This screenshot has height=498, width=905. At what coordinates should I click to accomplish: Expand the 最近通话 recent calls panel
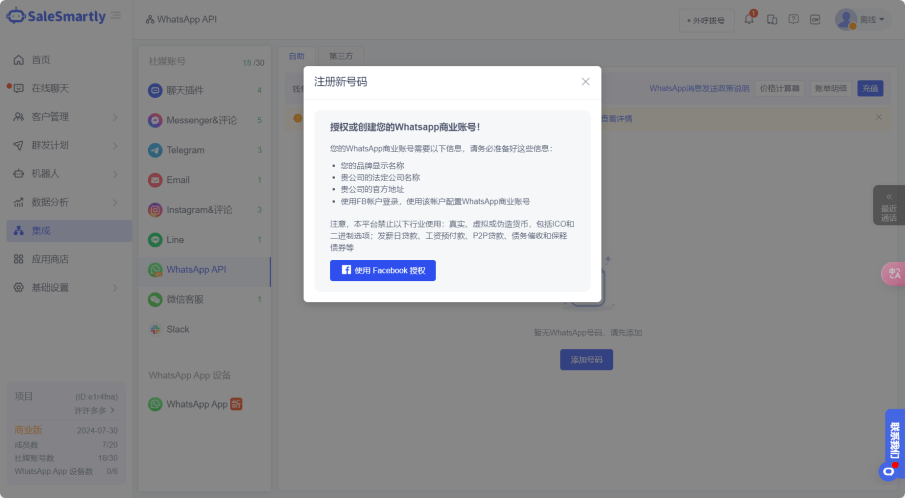[889, 205]
